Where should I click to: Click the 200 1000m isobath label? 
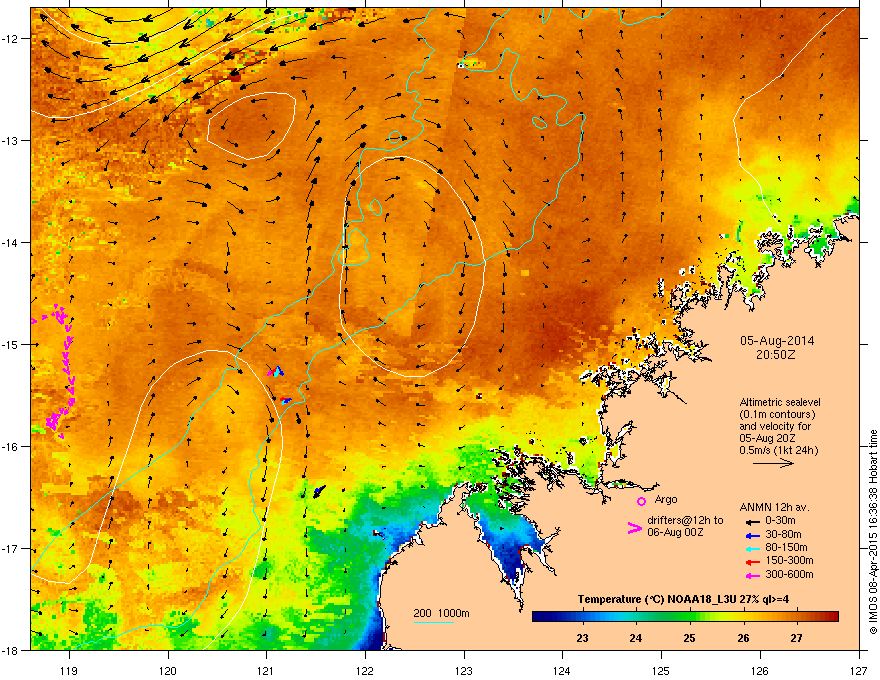(441, 613)
